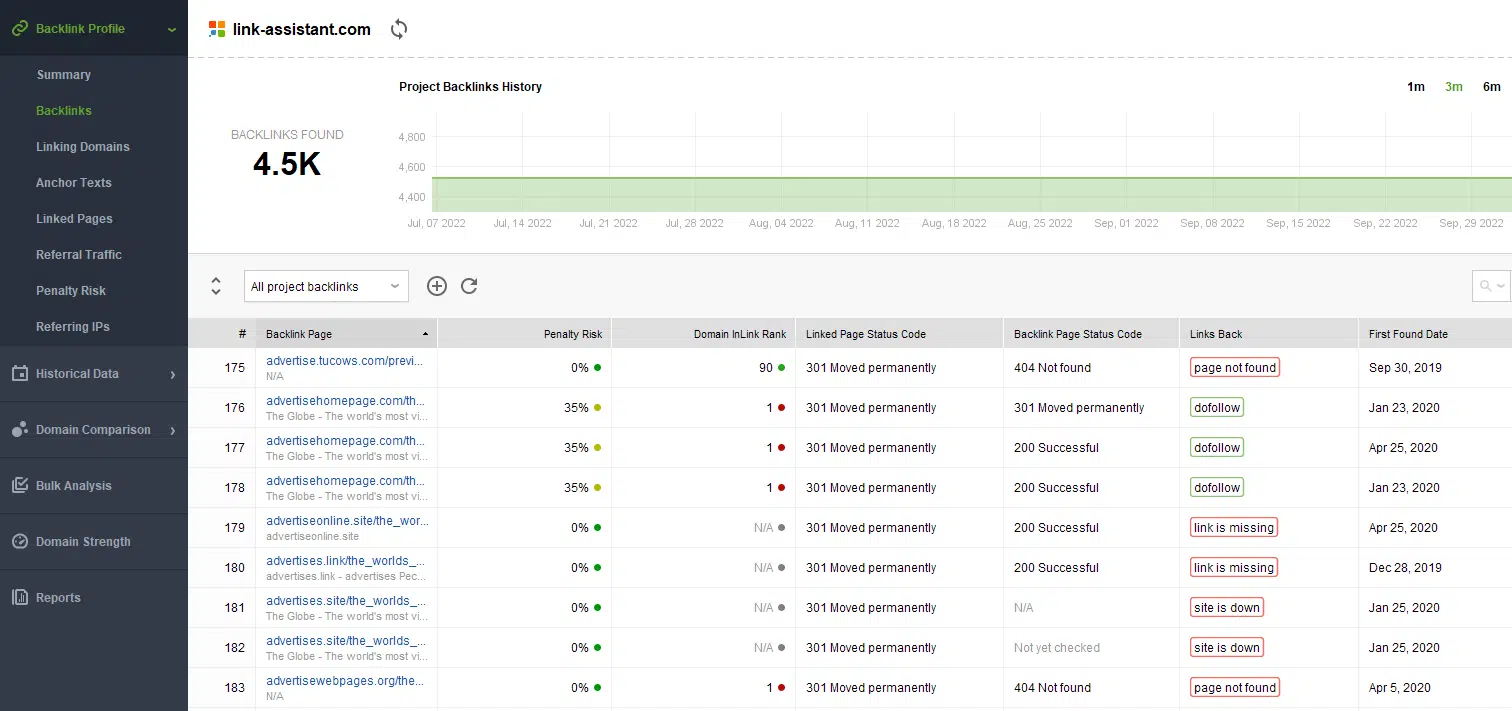Open Referral Traffic section
This screenshot has width=1512, height=711.
(x=79, y=255)
